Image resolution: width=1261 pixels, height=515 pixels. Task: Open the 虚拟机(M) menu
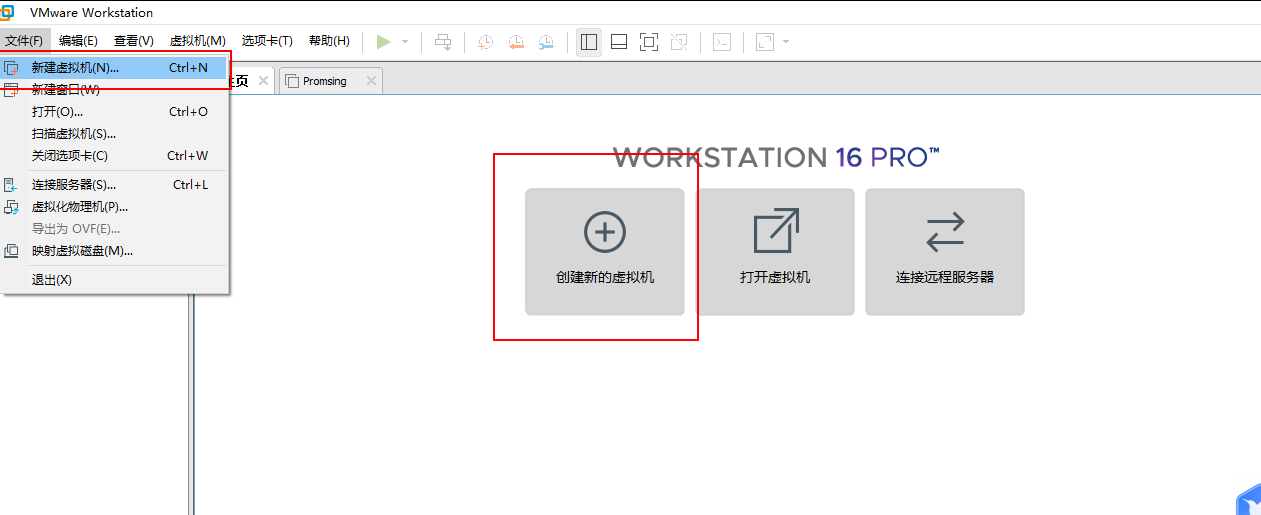click(x=198, y=41)
